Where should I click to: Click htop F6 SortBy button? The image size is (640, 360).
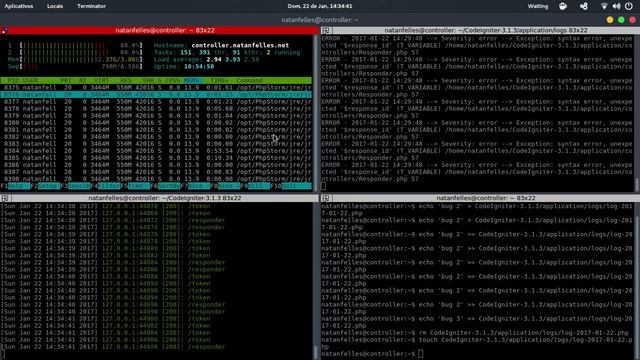(x=166, y=186)
